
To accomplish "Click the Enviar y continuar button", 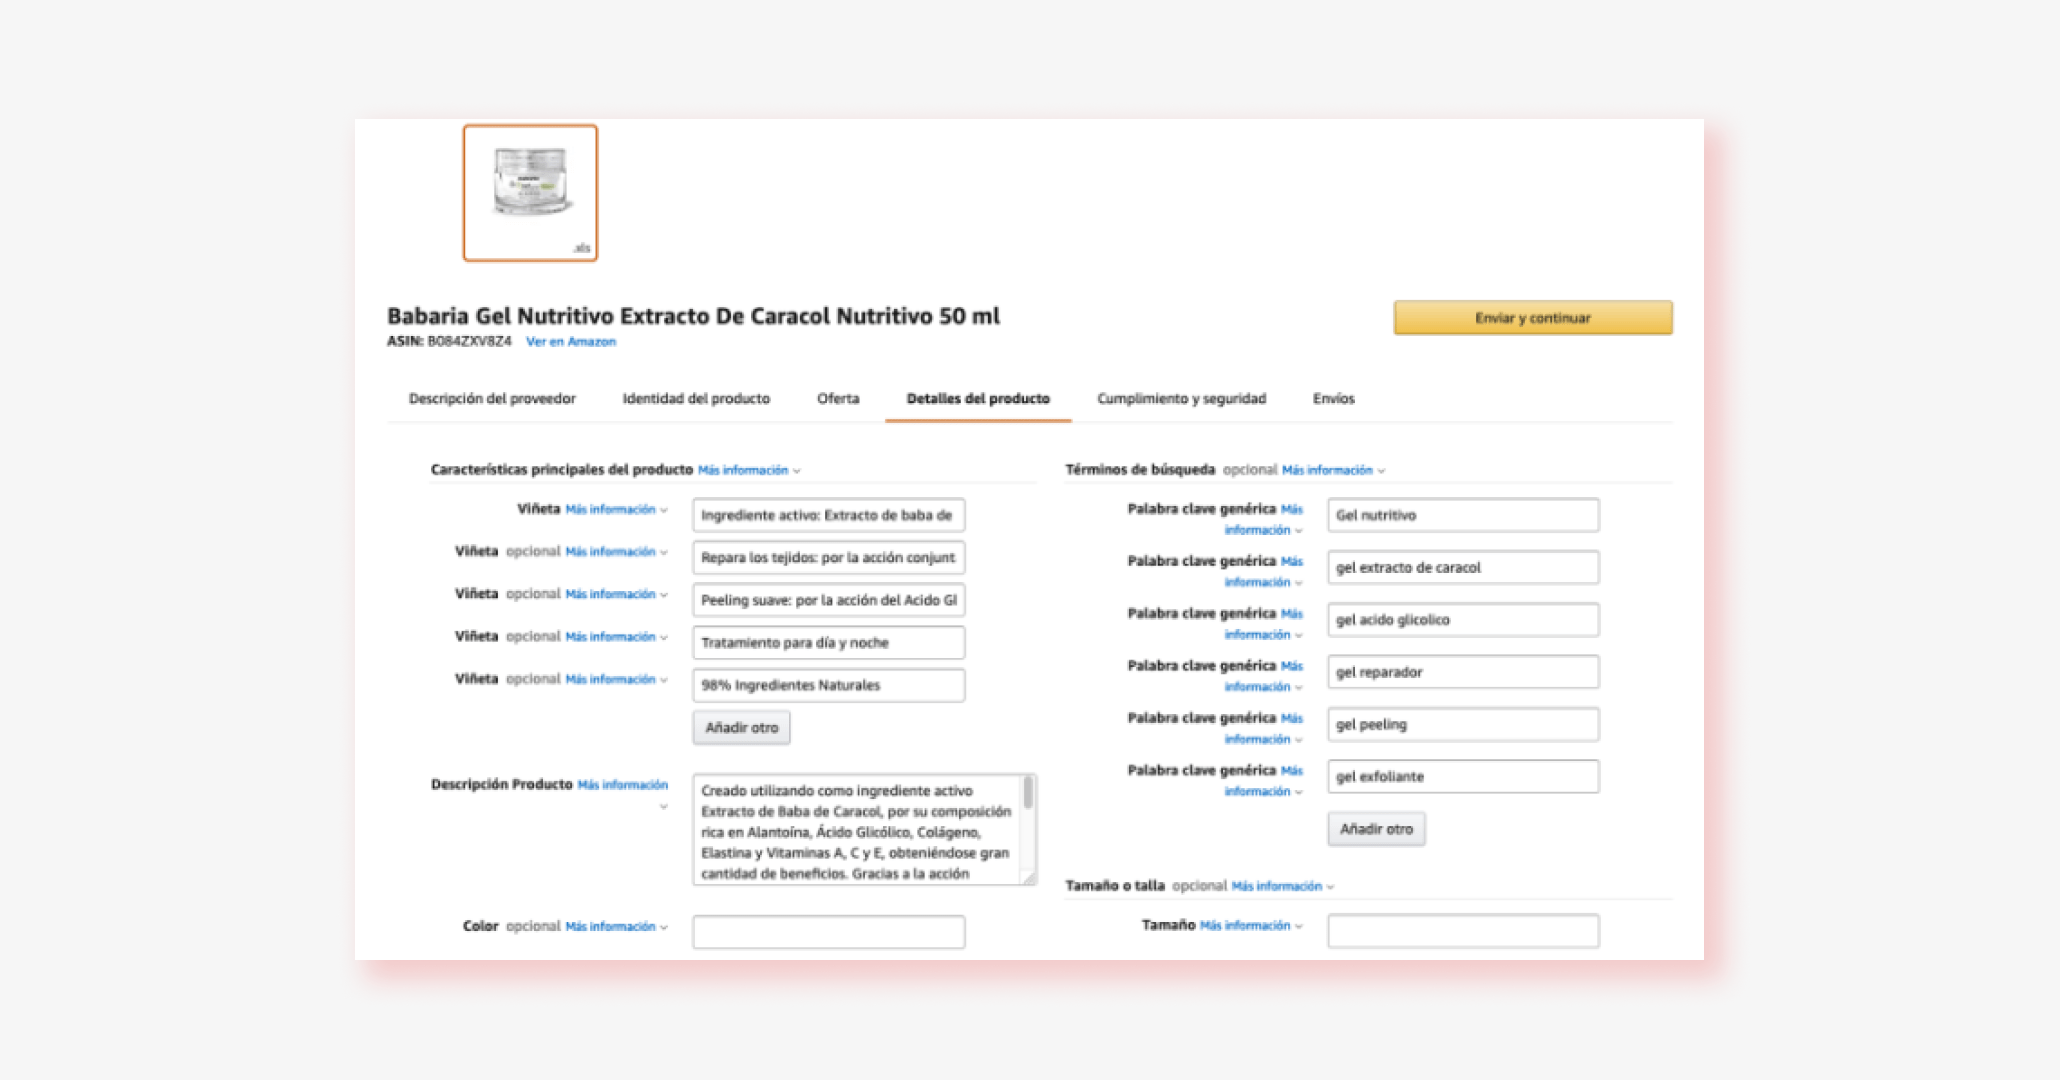I will point(1532,317).
